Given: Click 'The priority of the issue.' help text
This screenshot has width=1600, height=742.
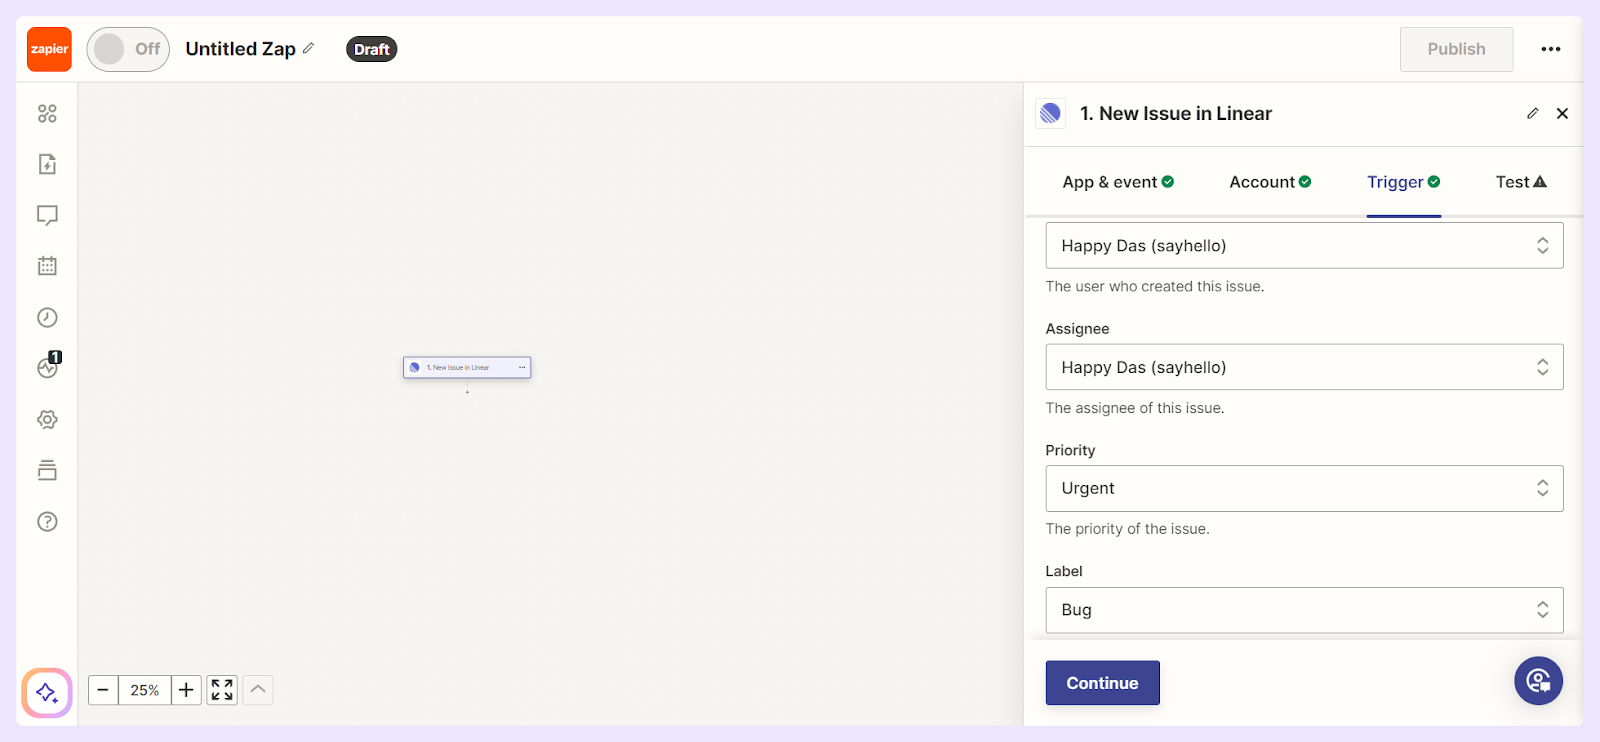Looking at the screenshot, I should pos(1127,529).
